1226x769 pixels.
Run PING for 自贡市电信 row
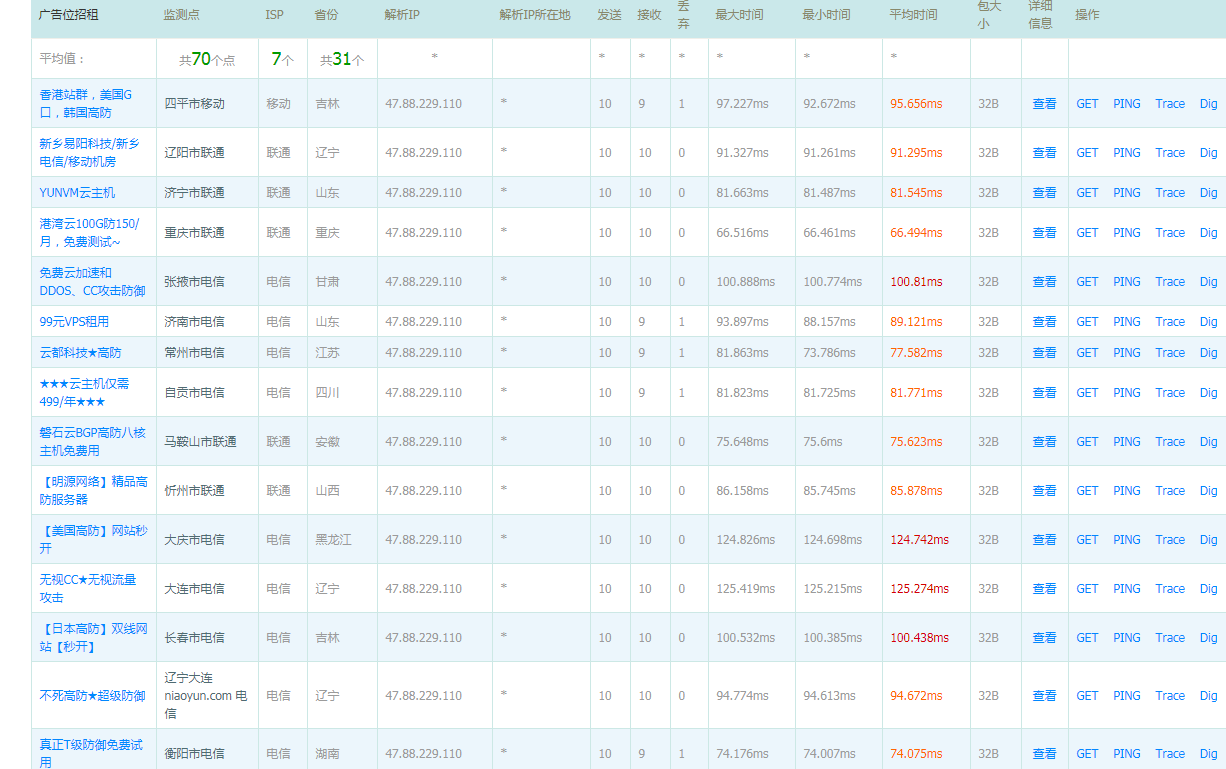(1127, 393)
